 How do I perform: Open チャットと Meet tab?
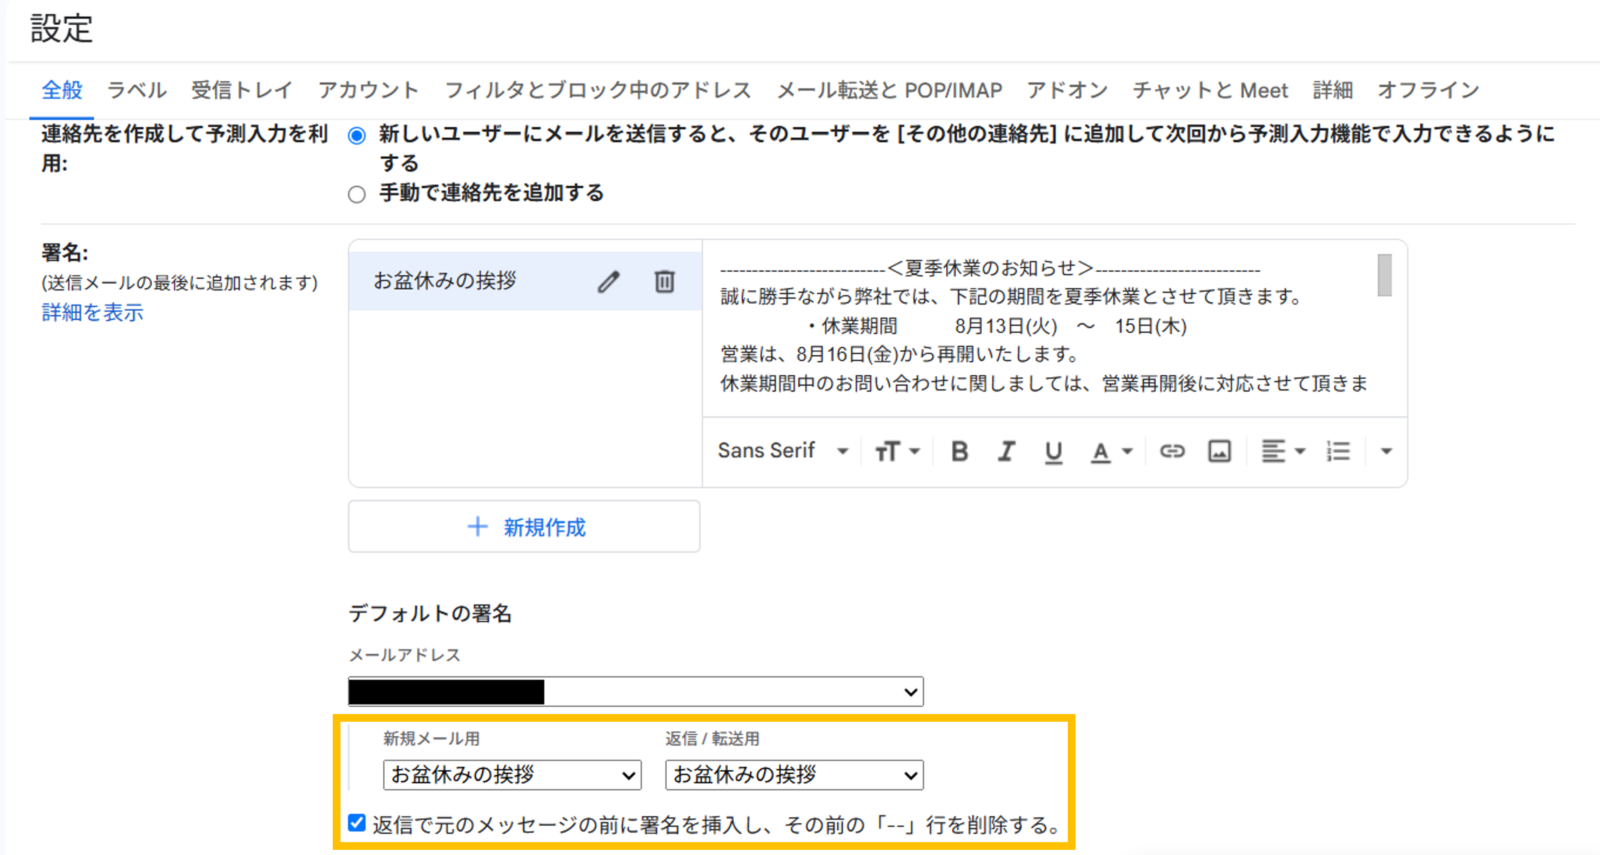click(1210, 90)
